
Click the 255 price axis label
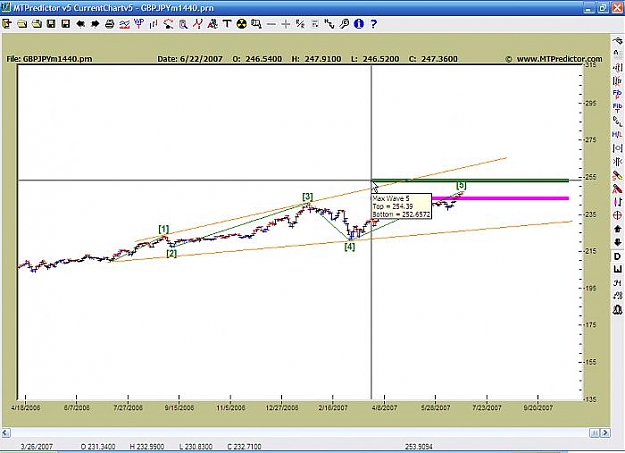(x=591, y=177)
